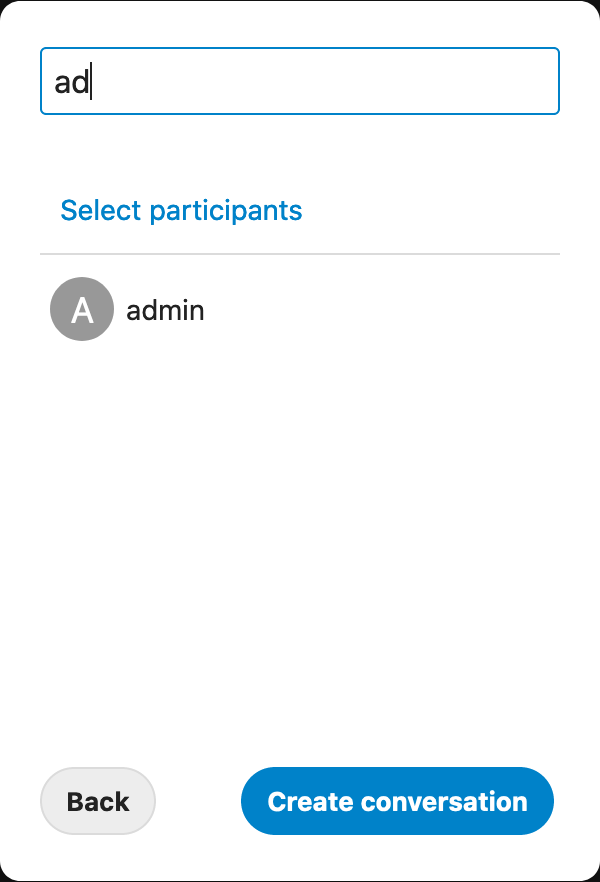
Task: Focus the participant search box containing 'ad'
Action: click(299, 81)
